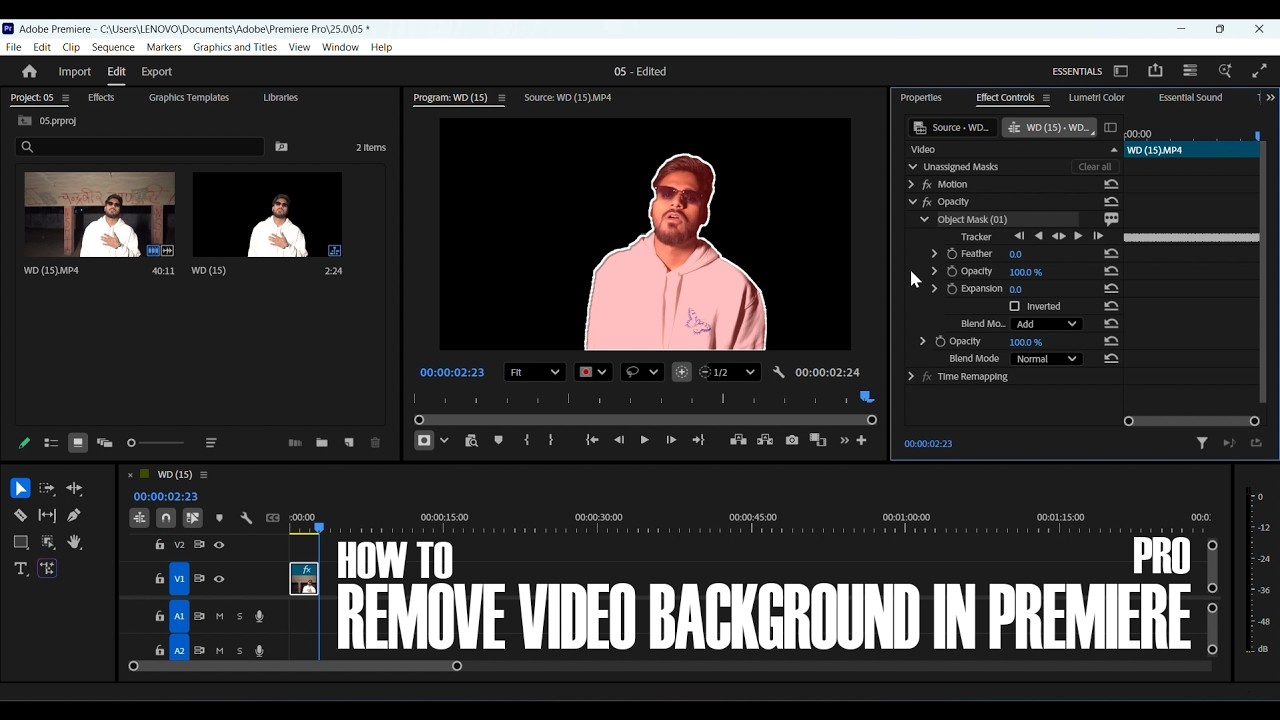Click the Quick Export share icon
Image resolution: width=1280 pixels, height=720 pixels.
point(1155,71)
